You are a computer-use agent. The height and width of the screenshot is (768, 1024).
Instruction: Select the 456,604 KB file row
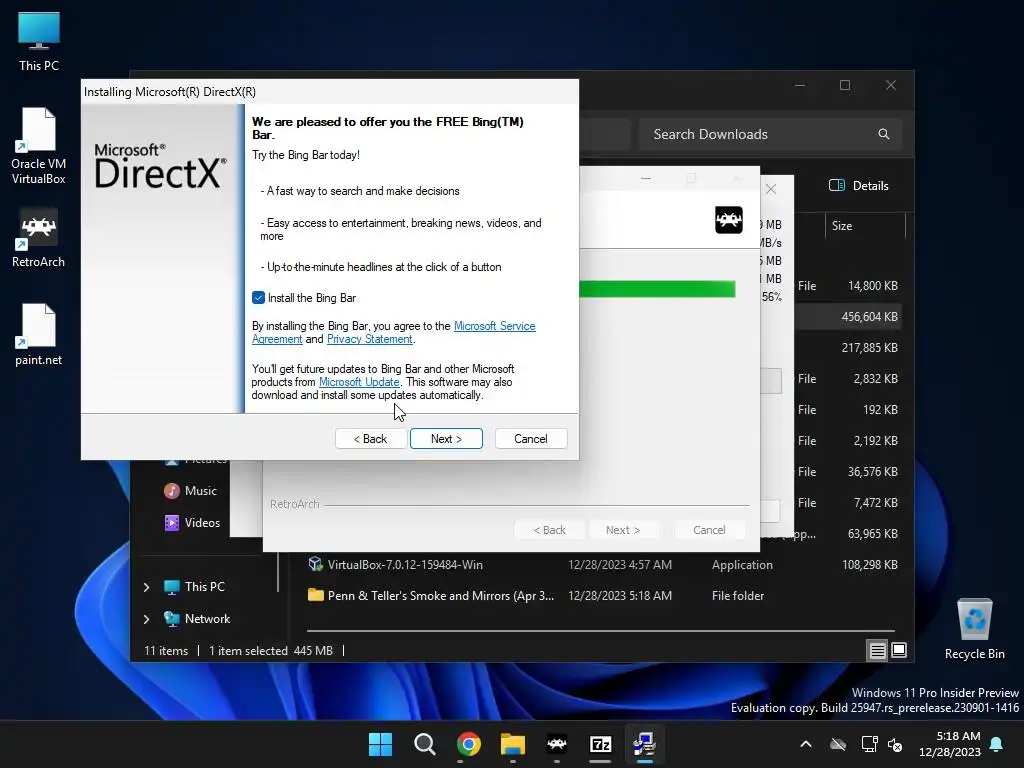(x=848, y=317)
